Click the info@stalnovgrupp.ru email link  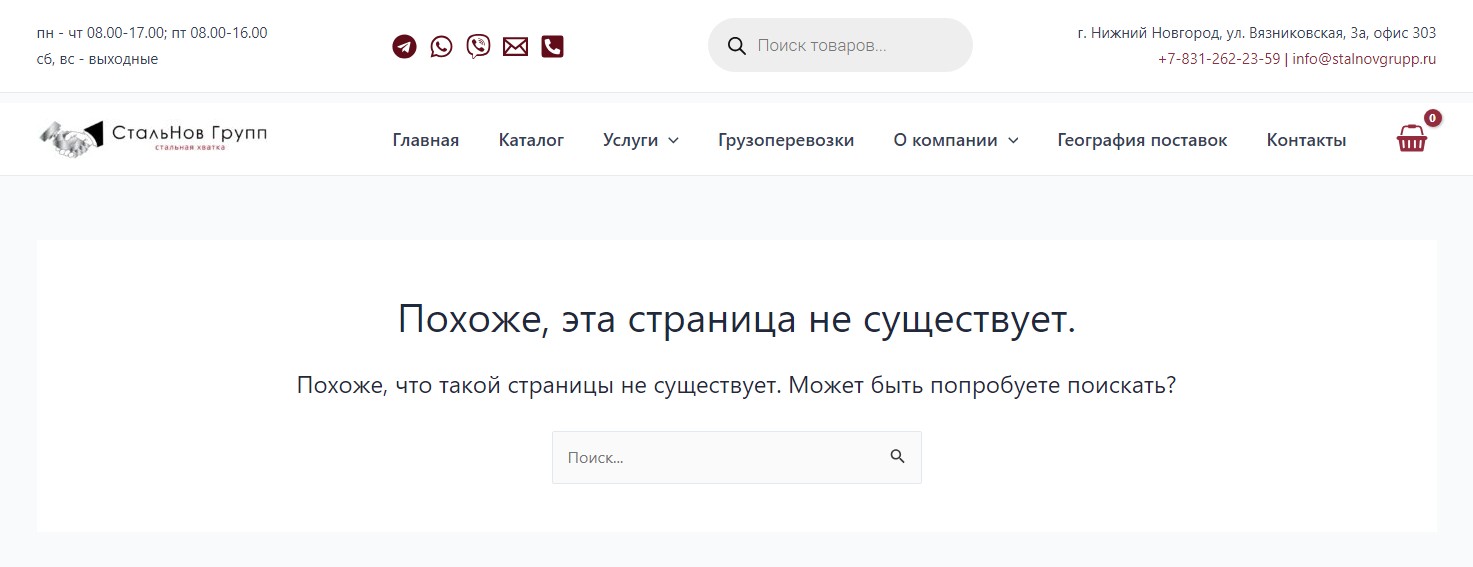1364,59
